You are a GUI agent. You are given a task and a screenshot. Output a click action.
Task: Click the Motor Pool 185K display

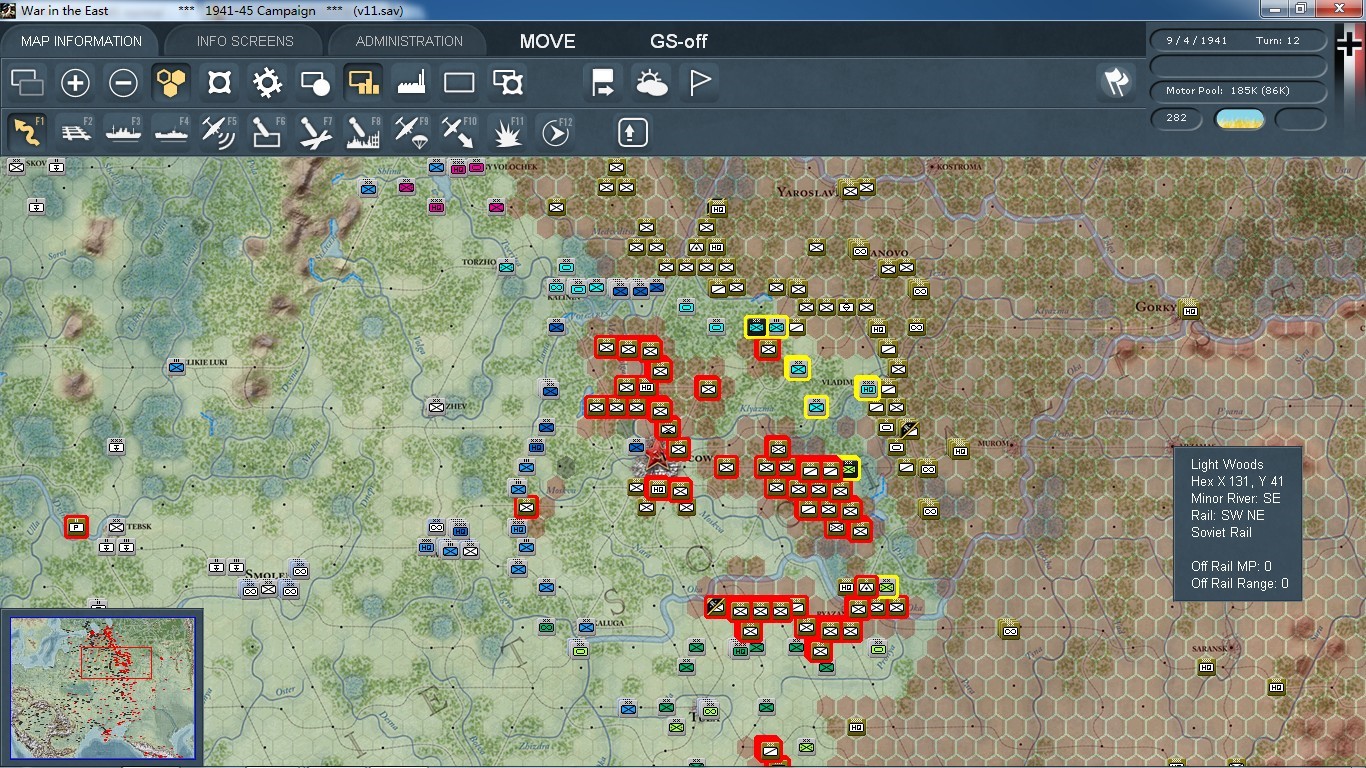pos(1239,91)
